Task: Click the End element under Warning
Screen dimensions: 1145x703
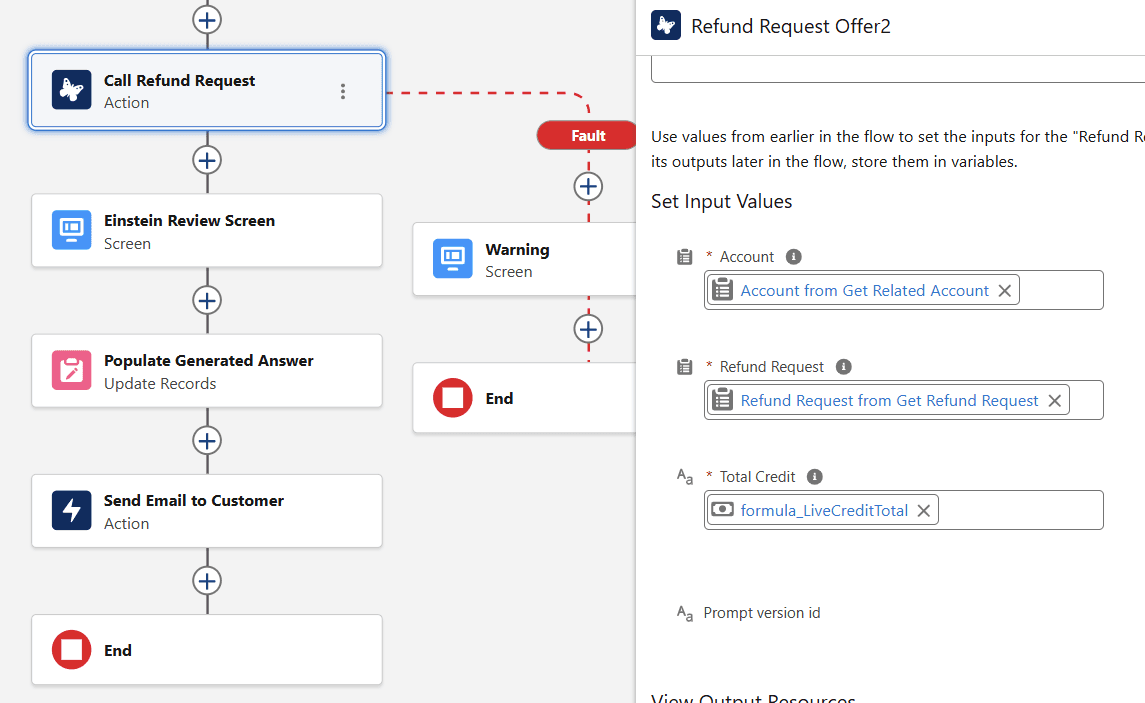Action: 453,398
